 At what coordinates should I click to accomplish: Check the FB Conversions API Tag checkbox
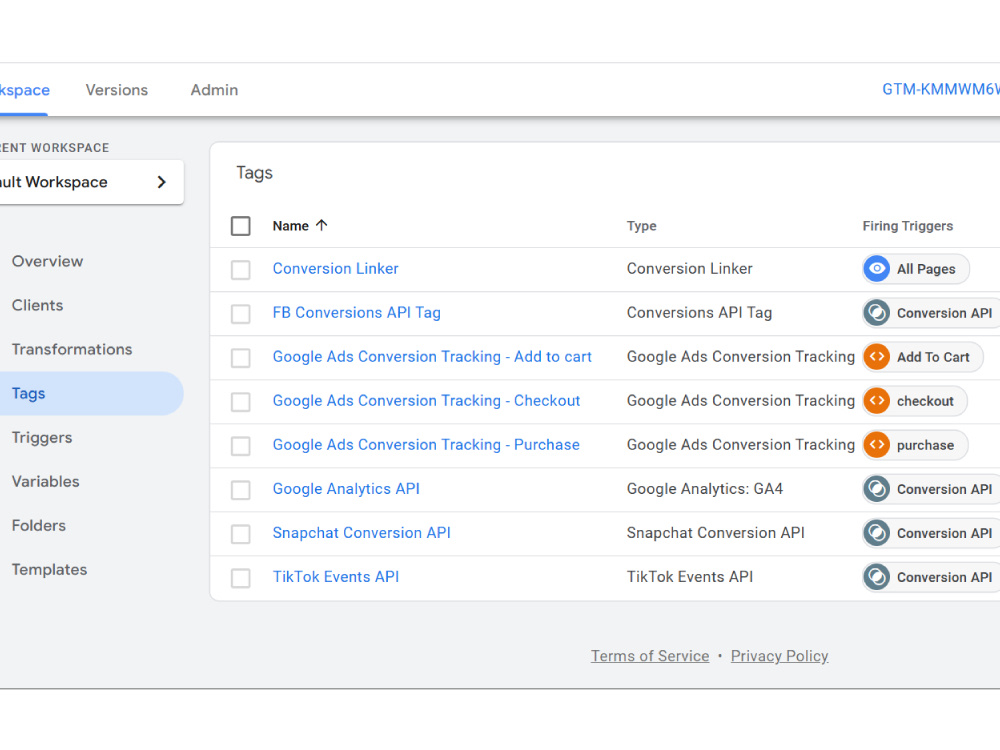coord(240,314)
